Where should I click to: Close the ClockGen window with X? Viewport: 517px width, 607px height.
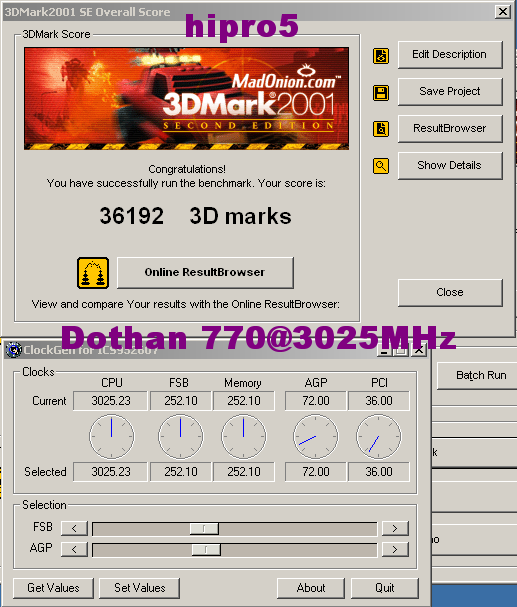419,350
